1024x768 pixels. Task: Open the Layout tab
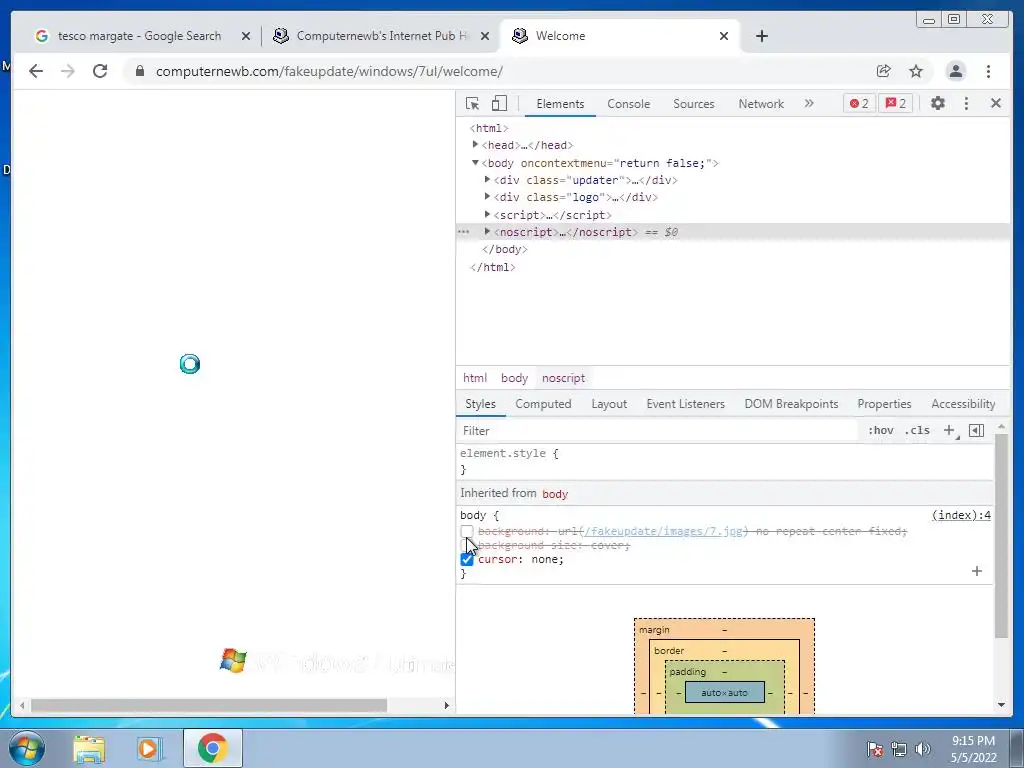[609, 404]
